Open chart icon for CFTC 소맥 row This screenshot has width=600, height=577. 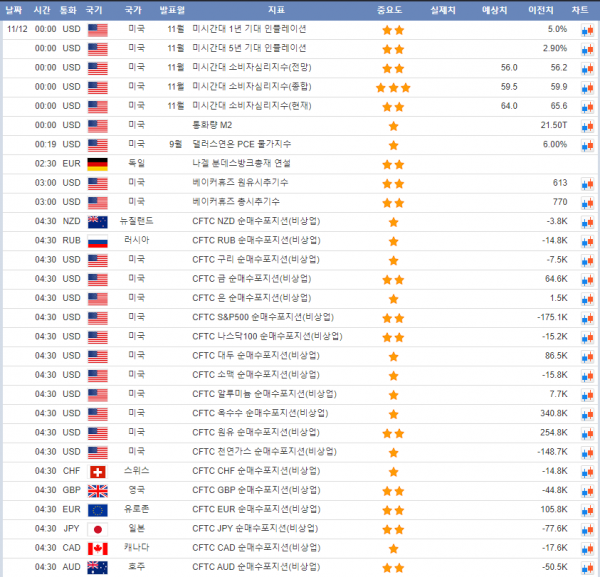587,376
